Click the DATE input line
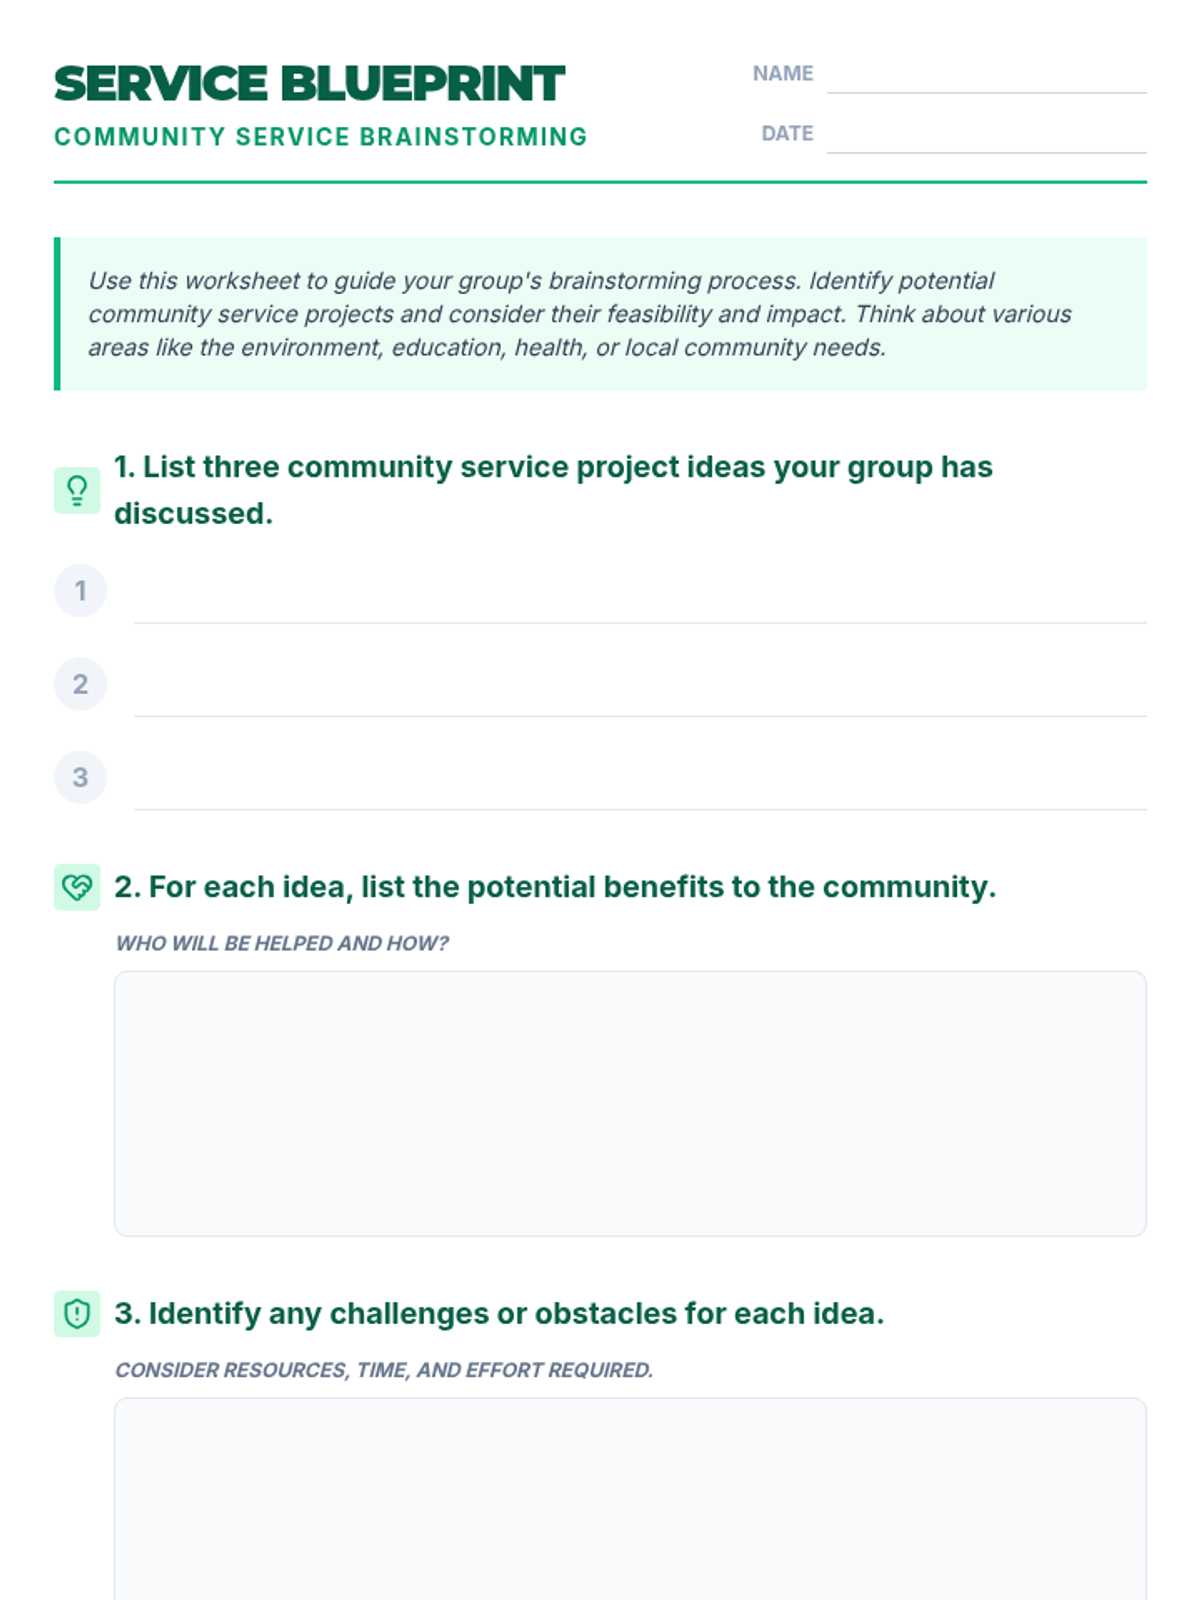The width and height of the screenshot is (1200, 1600). (987, 134)
